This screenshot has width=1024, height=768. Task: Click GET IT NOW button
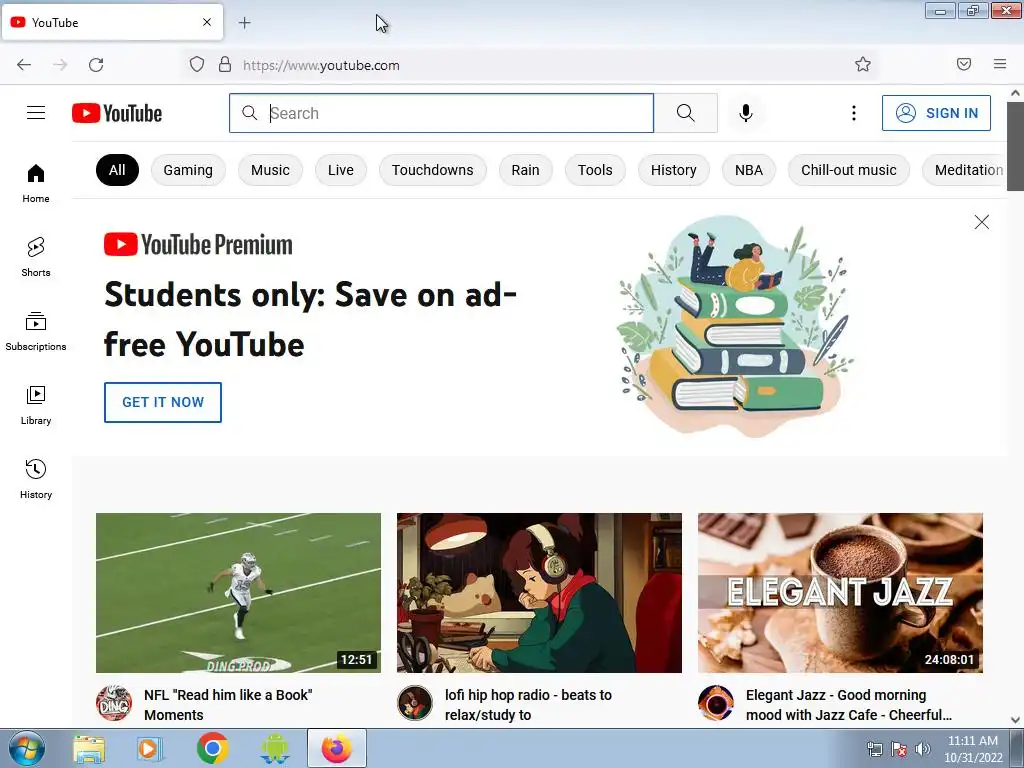[x=163, y=402]
